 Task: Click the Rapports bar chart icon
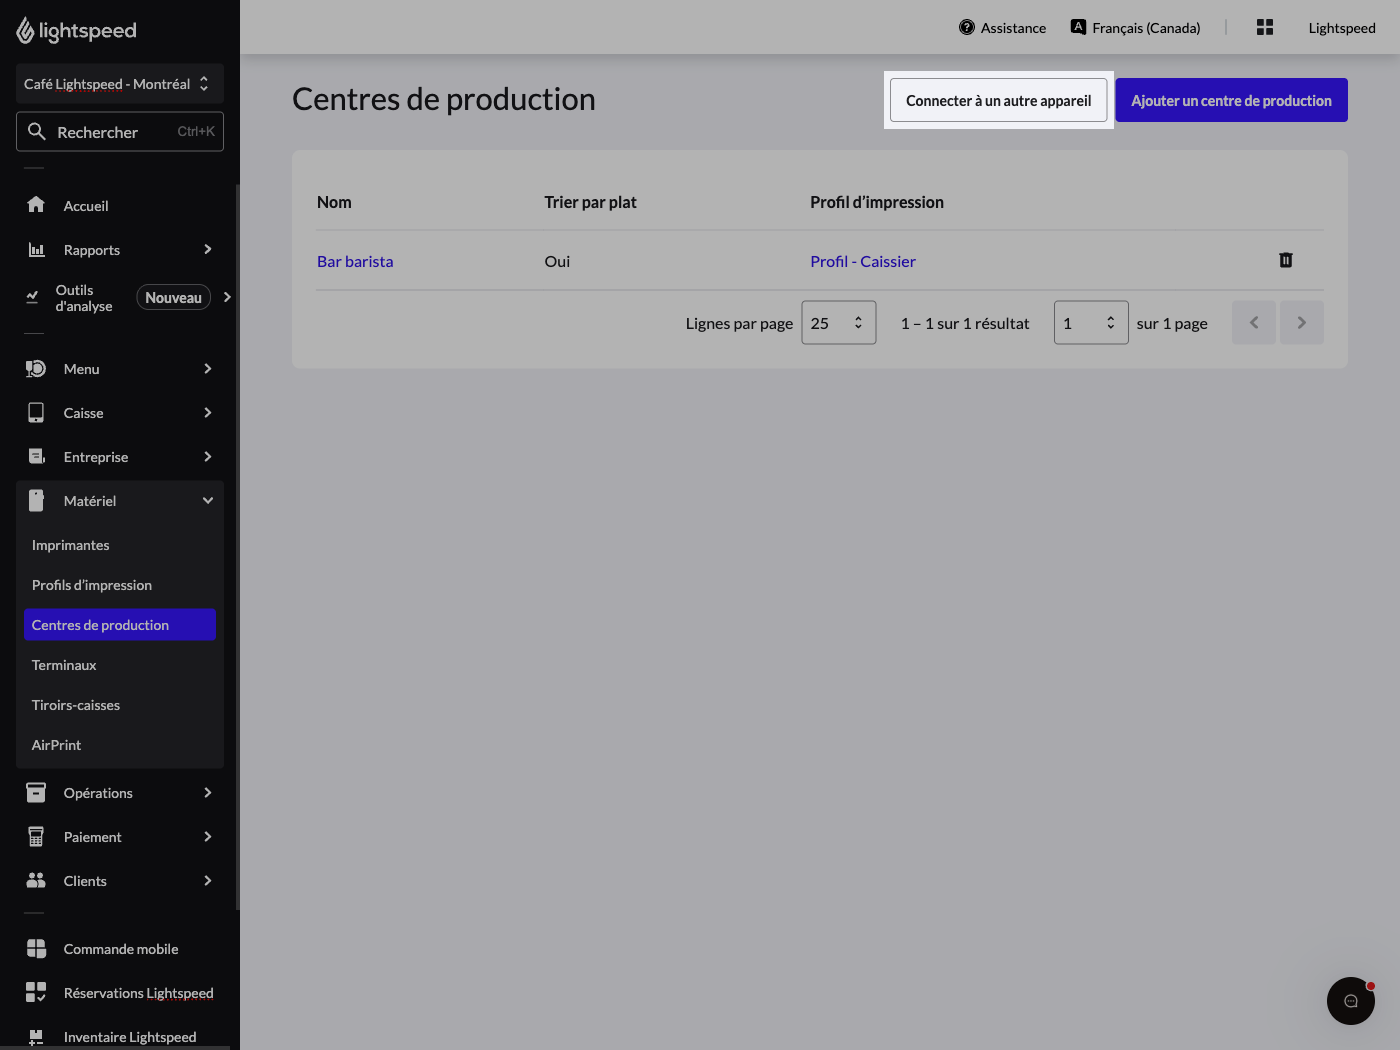click(36, 249)
